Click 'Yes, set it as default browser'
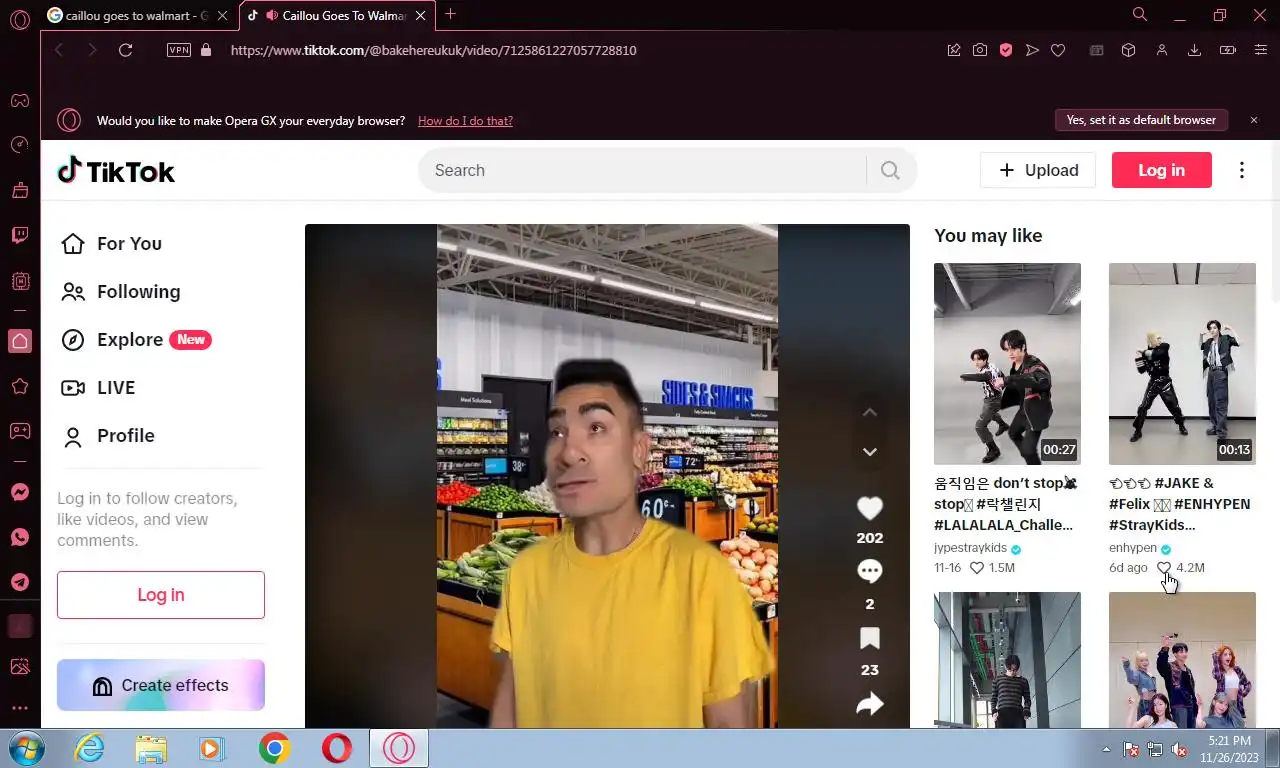This screenshot has height=768, width=1280. pyautogui.click(x=1141, y=120)
